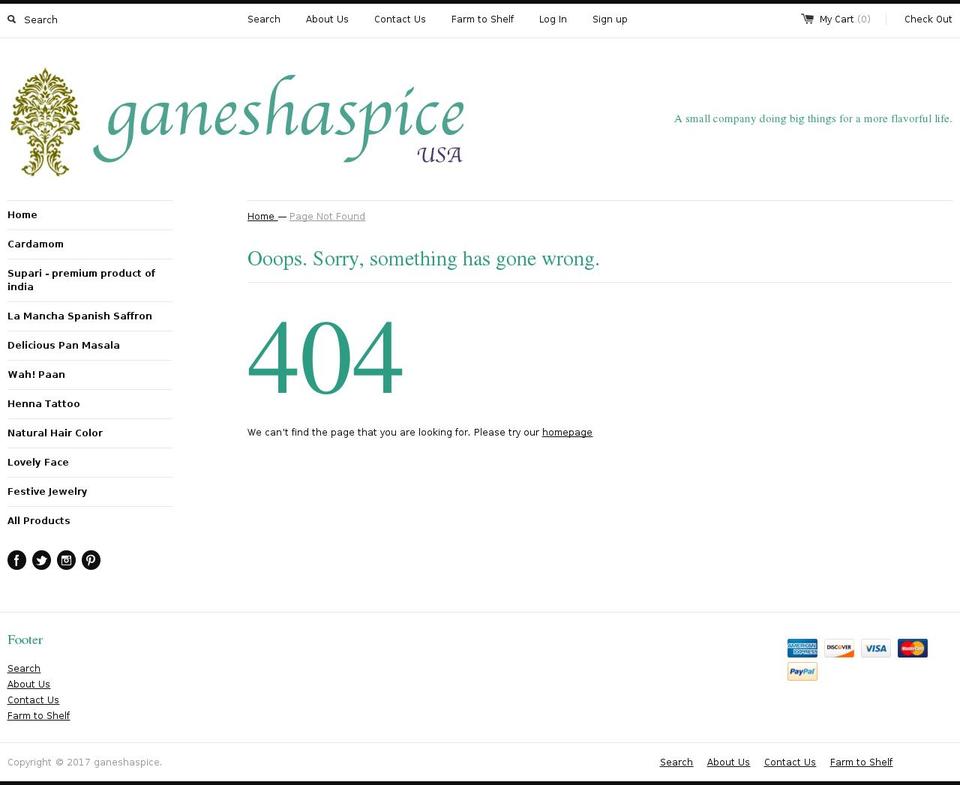Follow the homepage link in error message

pyautogui.click(x=567, y=432)
